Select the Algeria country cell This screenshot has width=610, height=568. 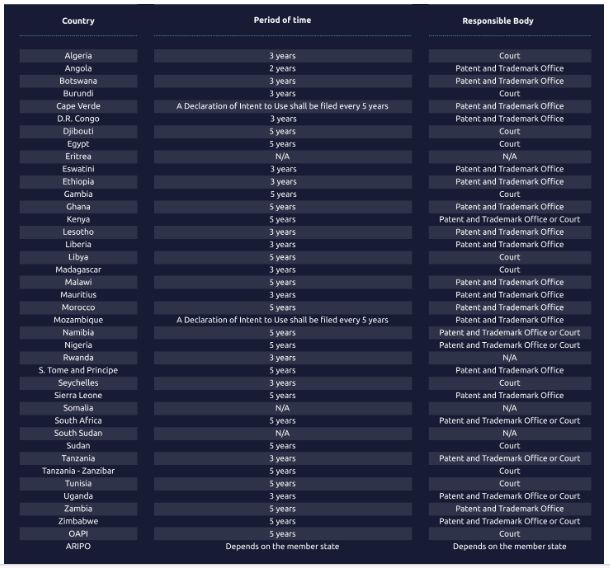[78, 56]
